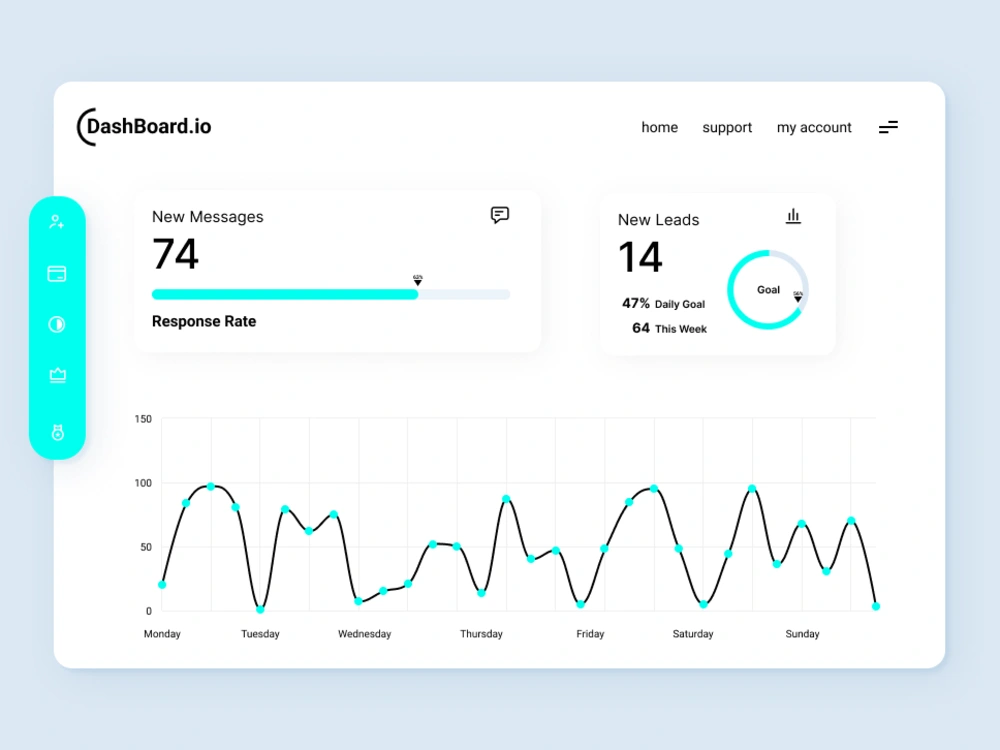Click the 50 y-axis label
The image size is (1000, 750).
pyautogui.click(x=146, y=547)
